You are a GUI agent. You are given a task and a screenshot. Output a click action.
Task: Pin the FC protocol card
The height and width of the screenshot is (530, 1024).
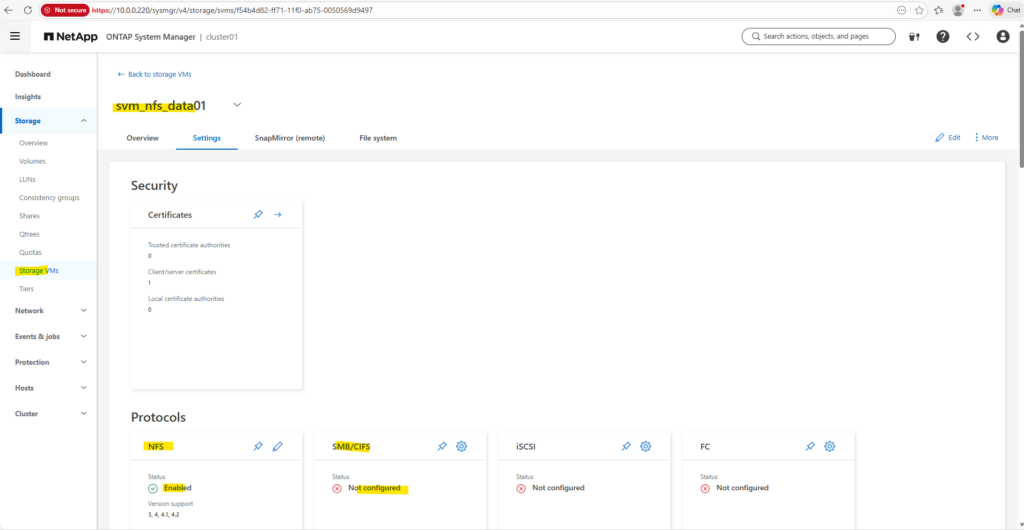(810, 446)
